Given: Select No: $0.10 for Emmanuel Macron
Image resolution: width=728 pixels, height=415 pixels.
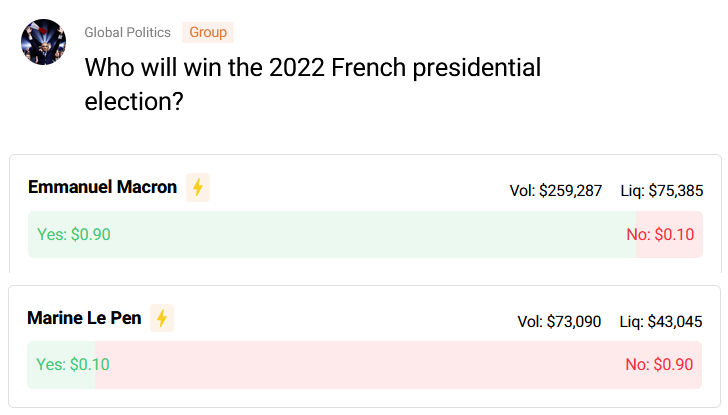Looking at the screenshot, I should (x=660, y=234).
